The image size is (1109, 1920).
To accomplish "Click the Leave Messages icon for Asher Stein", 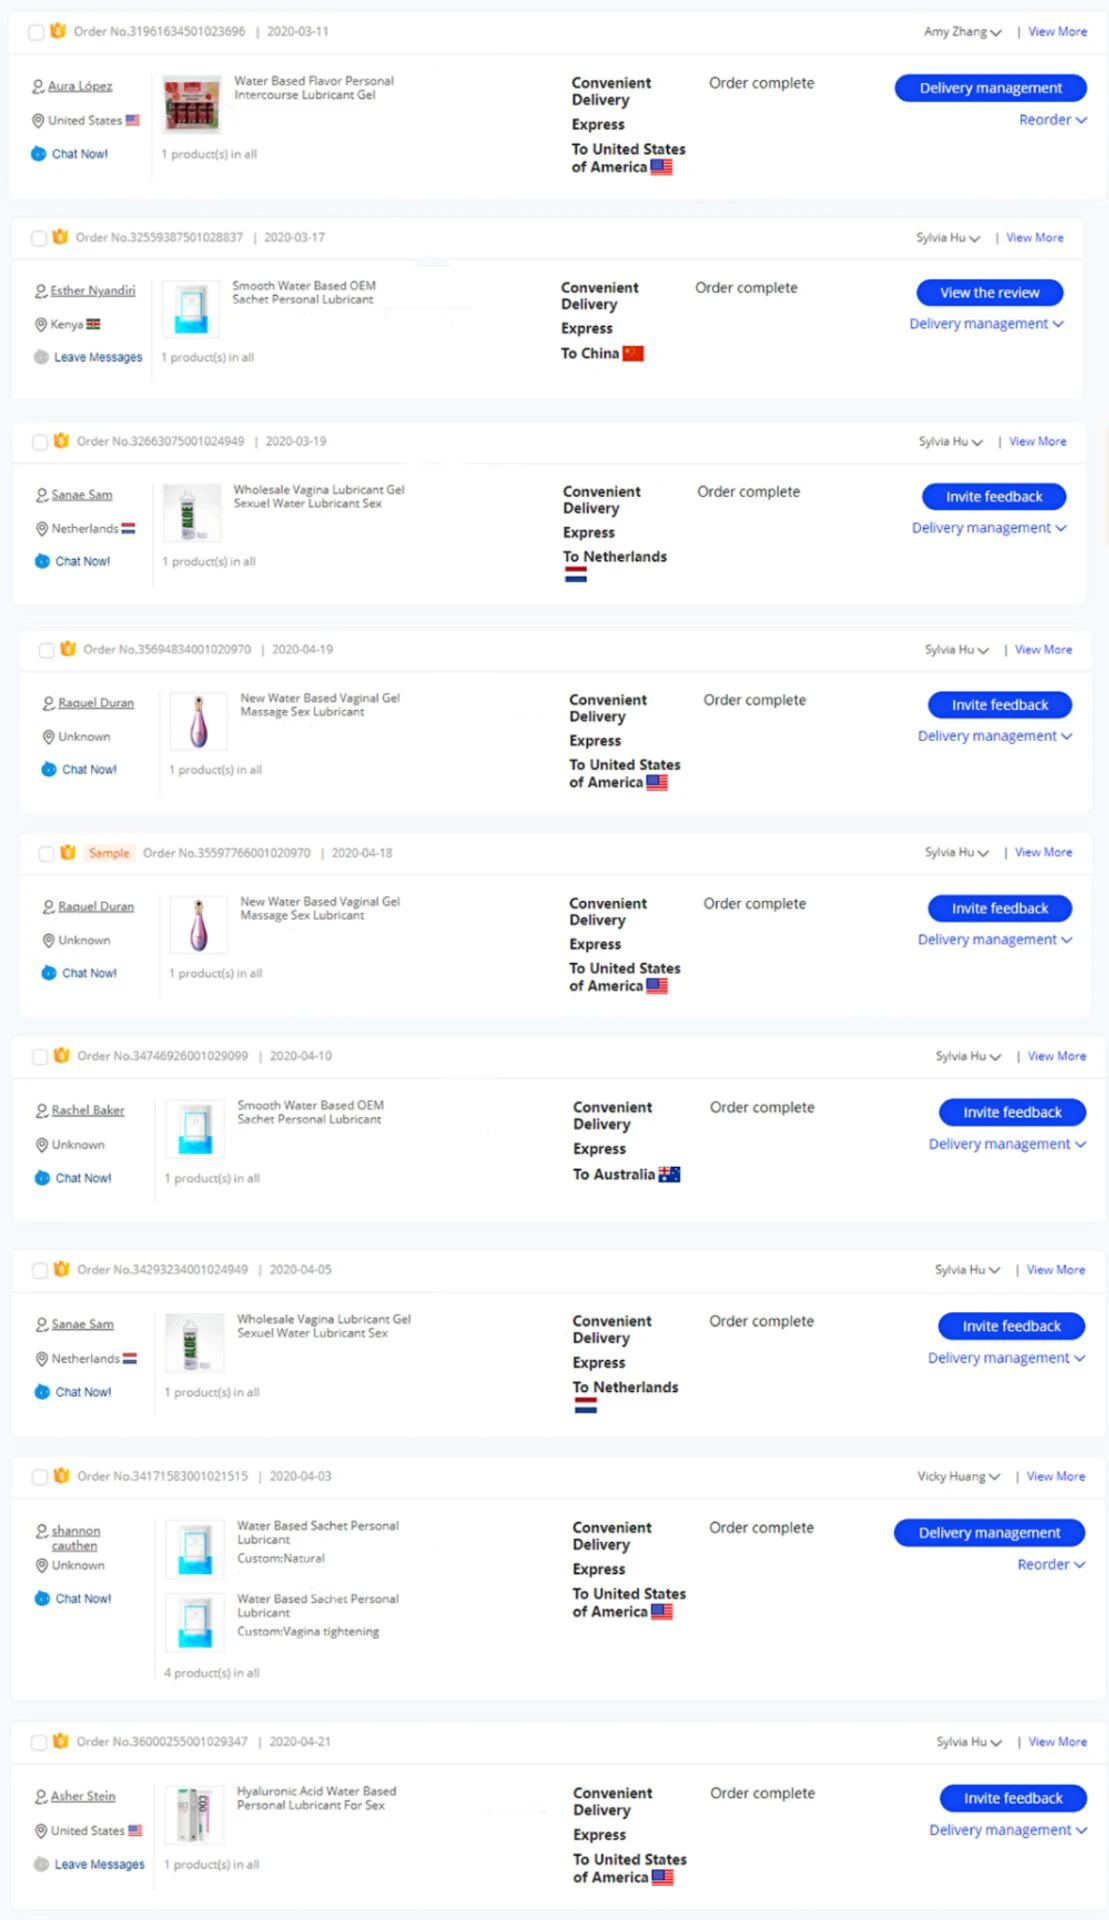I will (x=41, y=1864).
